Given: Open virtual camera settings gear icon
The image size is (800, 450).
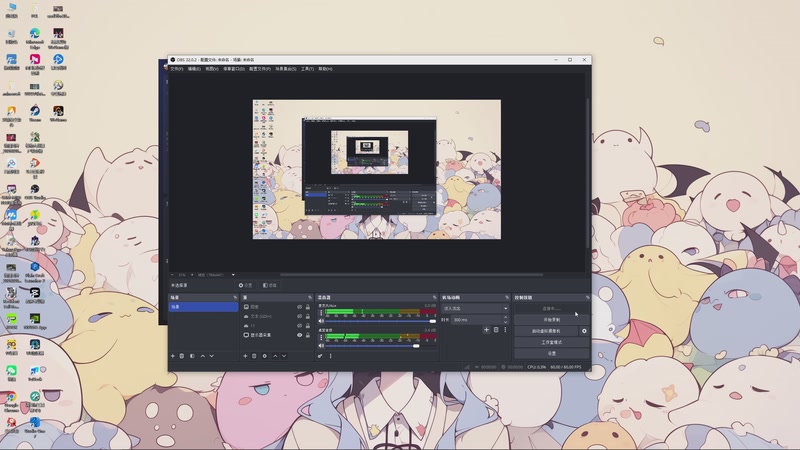Looking at the screenshot, I should [584, 331].
